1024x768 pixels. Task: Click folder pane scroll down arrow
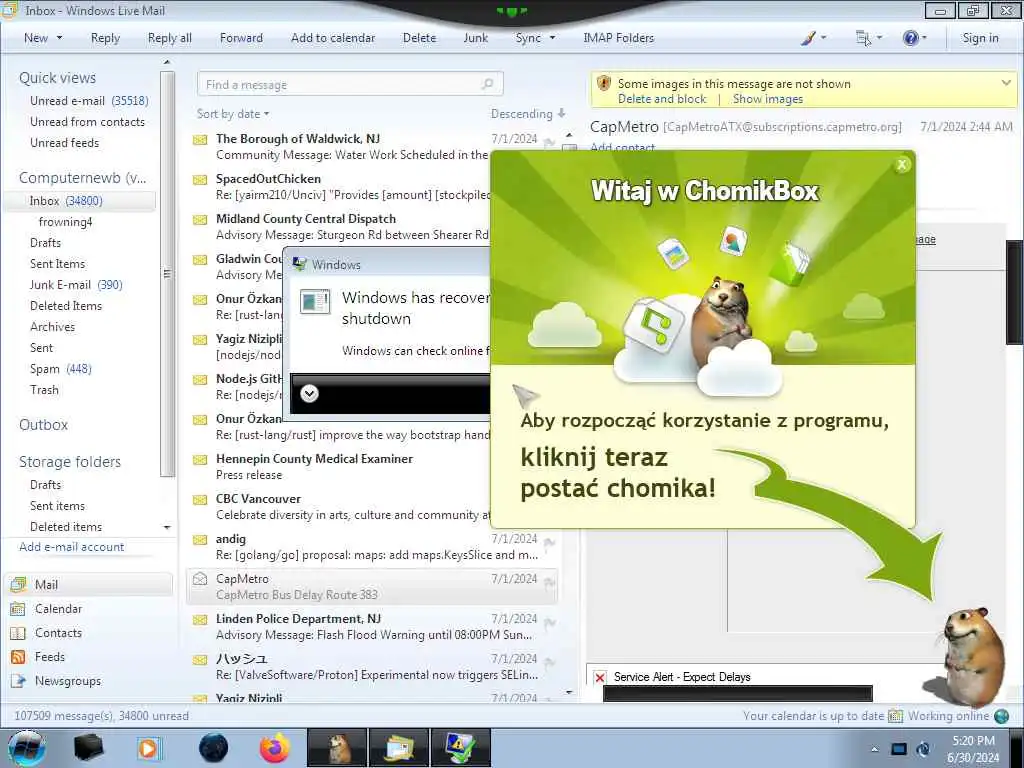(167, 527)
